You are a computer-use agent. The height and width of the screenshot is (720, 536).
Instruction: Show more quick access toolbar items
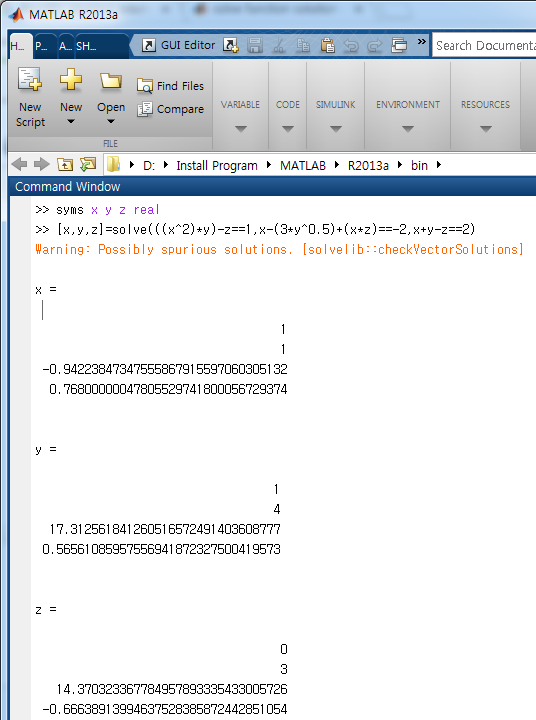coord(421,42)
